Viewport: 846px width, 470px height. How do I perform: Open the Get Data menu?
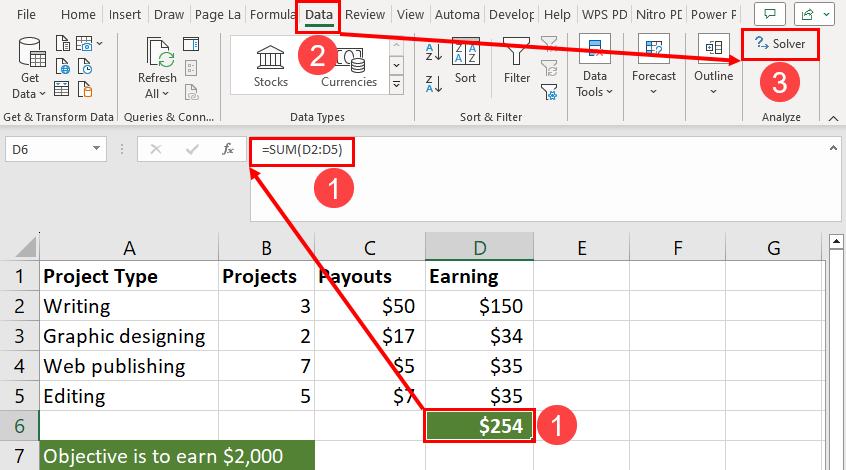click(x=30, y=69)
